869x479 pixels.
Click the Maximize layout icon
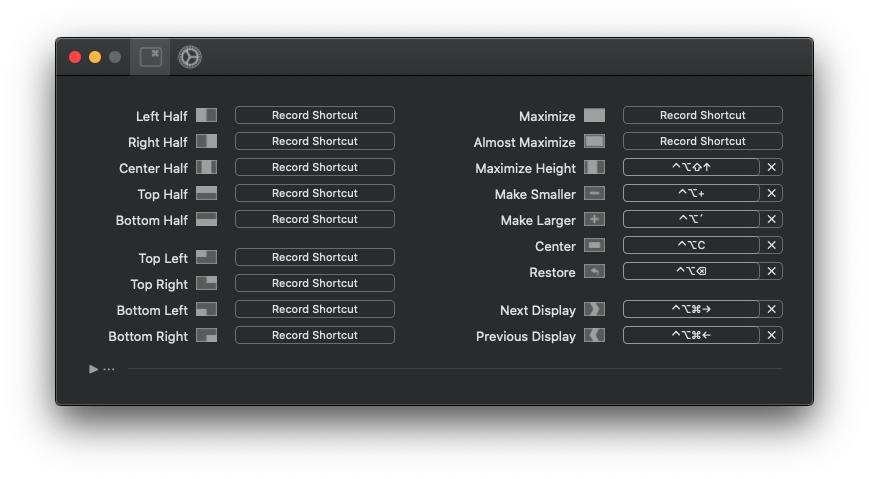tap(595, 115)
